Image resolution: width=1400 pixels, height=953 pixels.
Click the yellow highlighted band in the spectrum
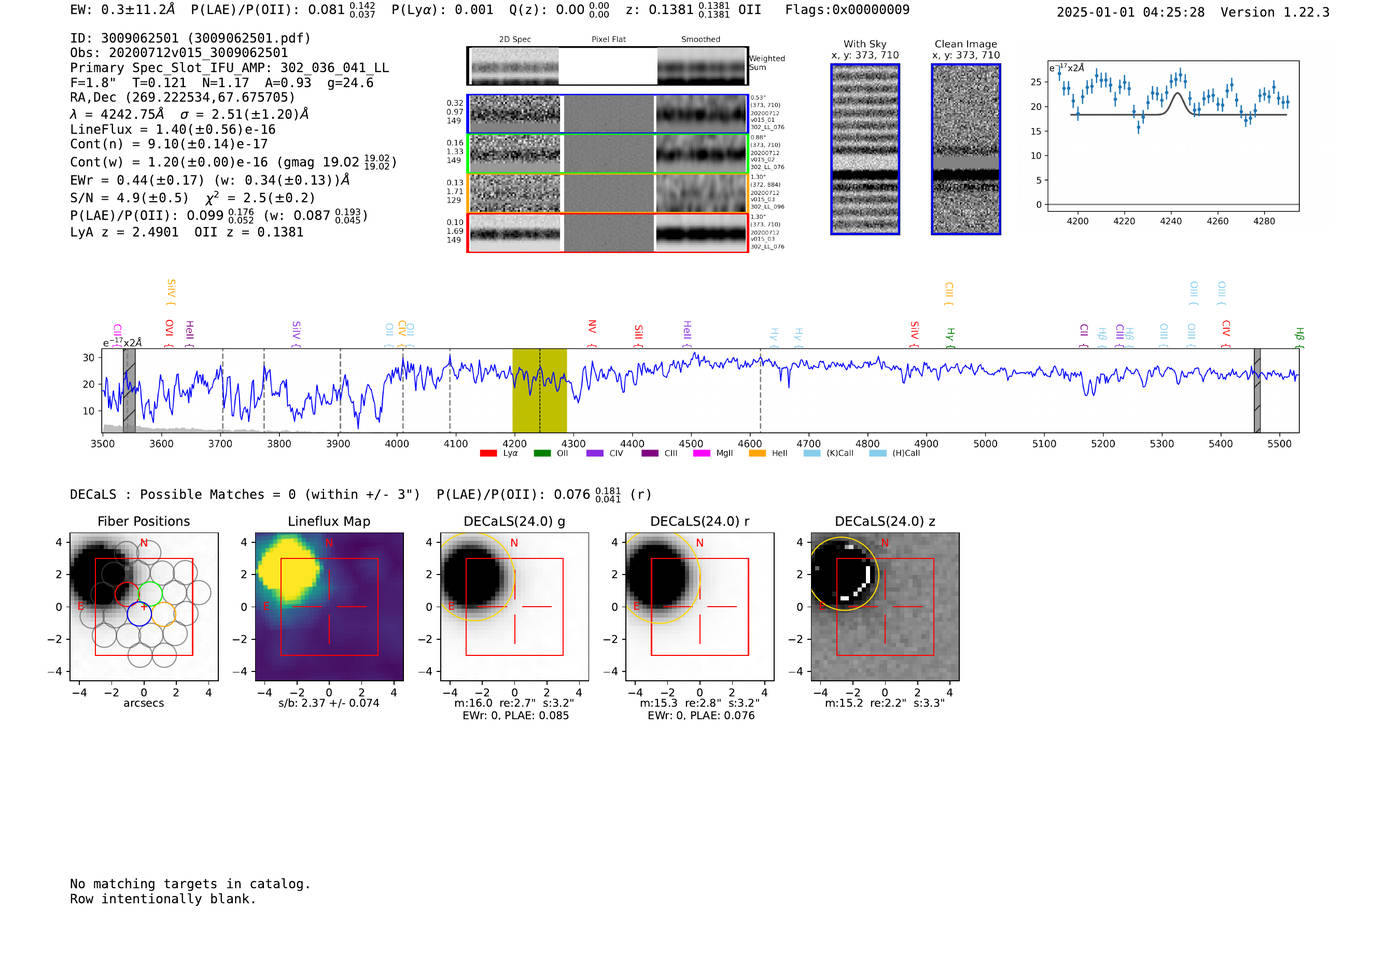(540, 391)
